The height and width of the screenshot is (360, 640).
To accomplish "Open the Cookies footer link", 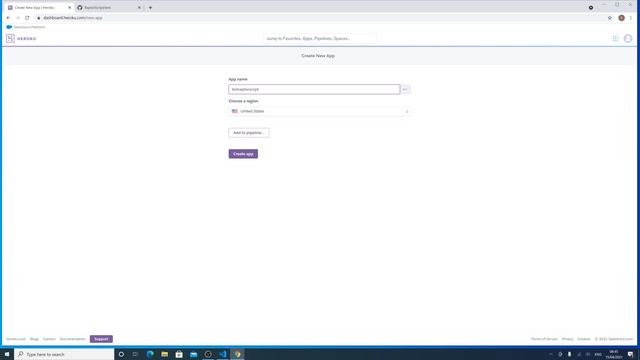I will [x=584, y=339].
